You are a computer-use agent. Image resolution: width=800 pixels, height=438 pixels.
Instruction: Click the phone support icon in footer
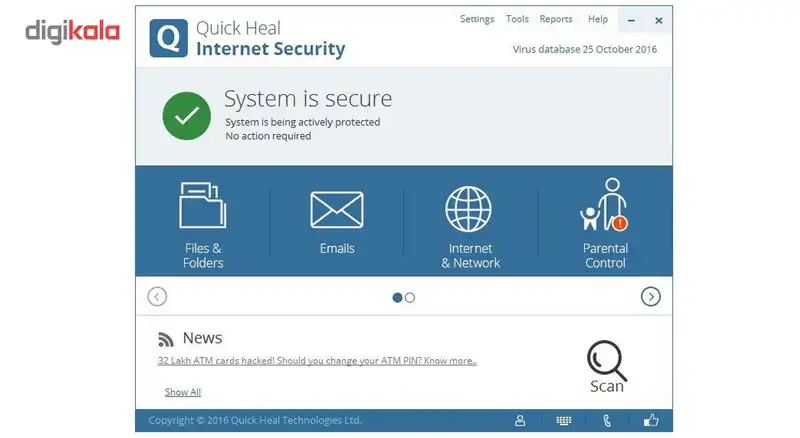[x=607, y=421]
